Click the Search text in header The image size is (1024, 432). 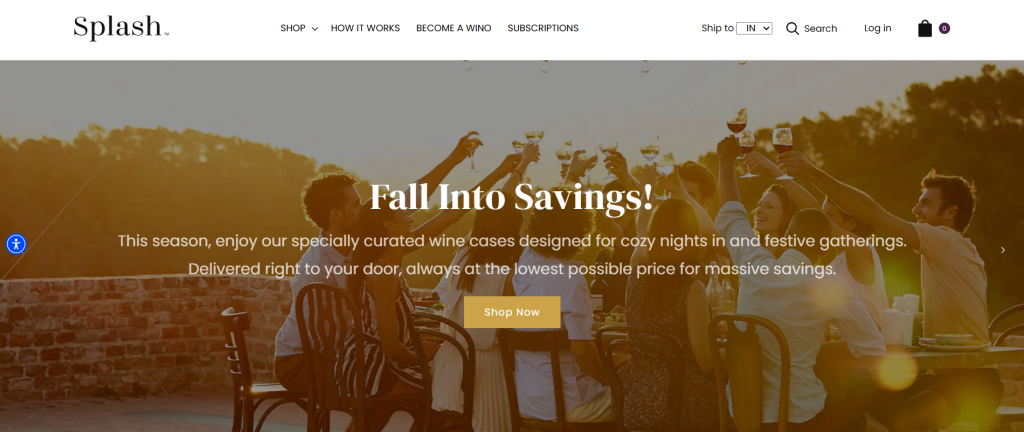click(x=820, y=28)
